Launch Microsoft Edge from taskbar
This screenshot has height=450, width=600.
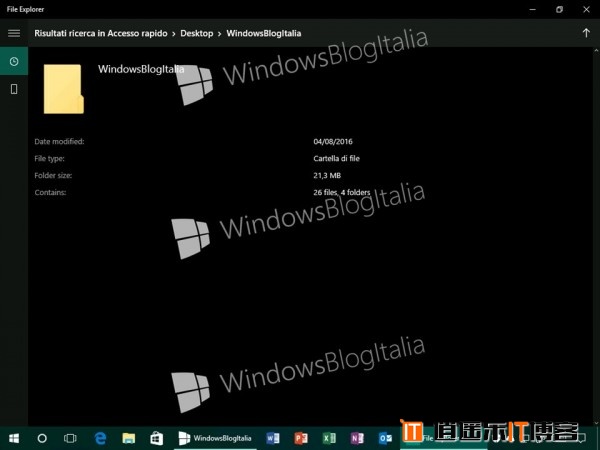point(100,438)
